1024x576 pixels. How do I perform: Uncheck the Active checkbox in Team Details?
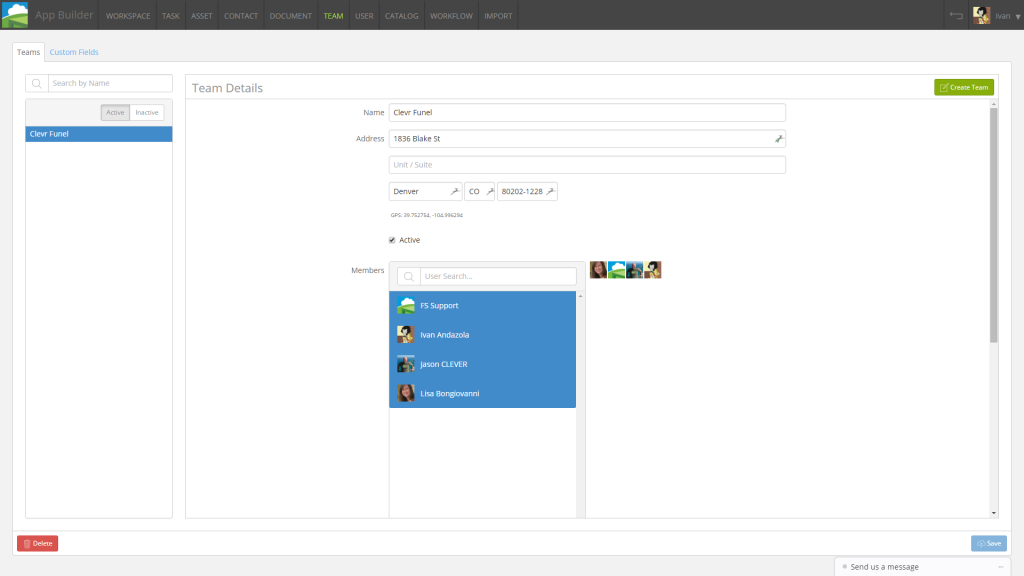click(393, 240)
